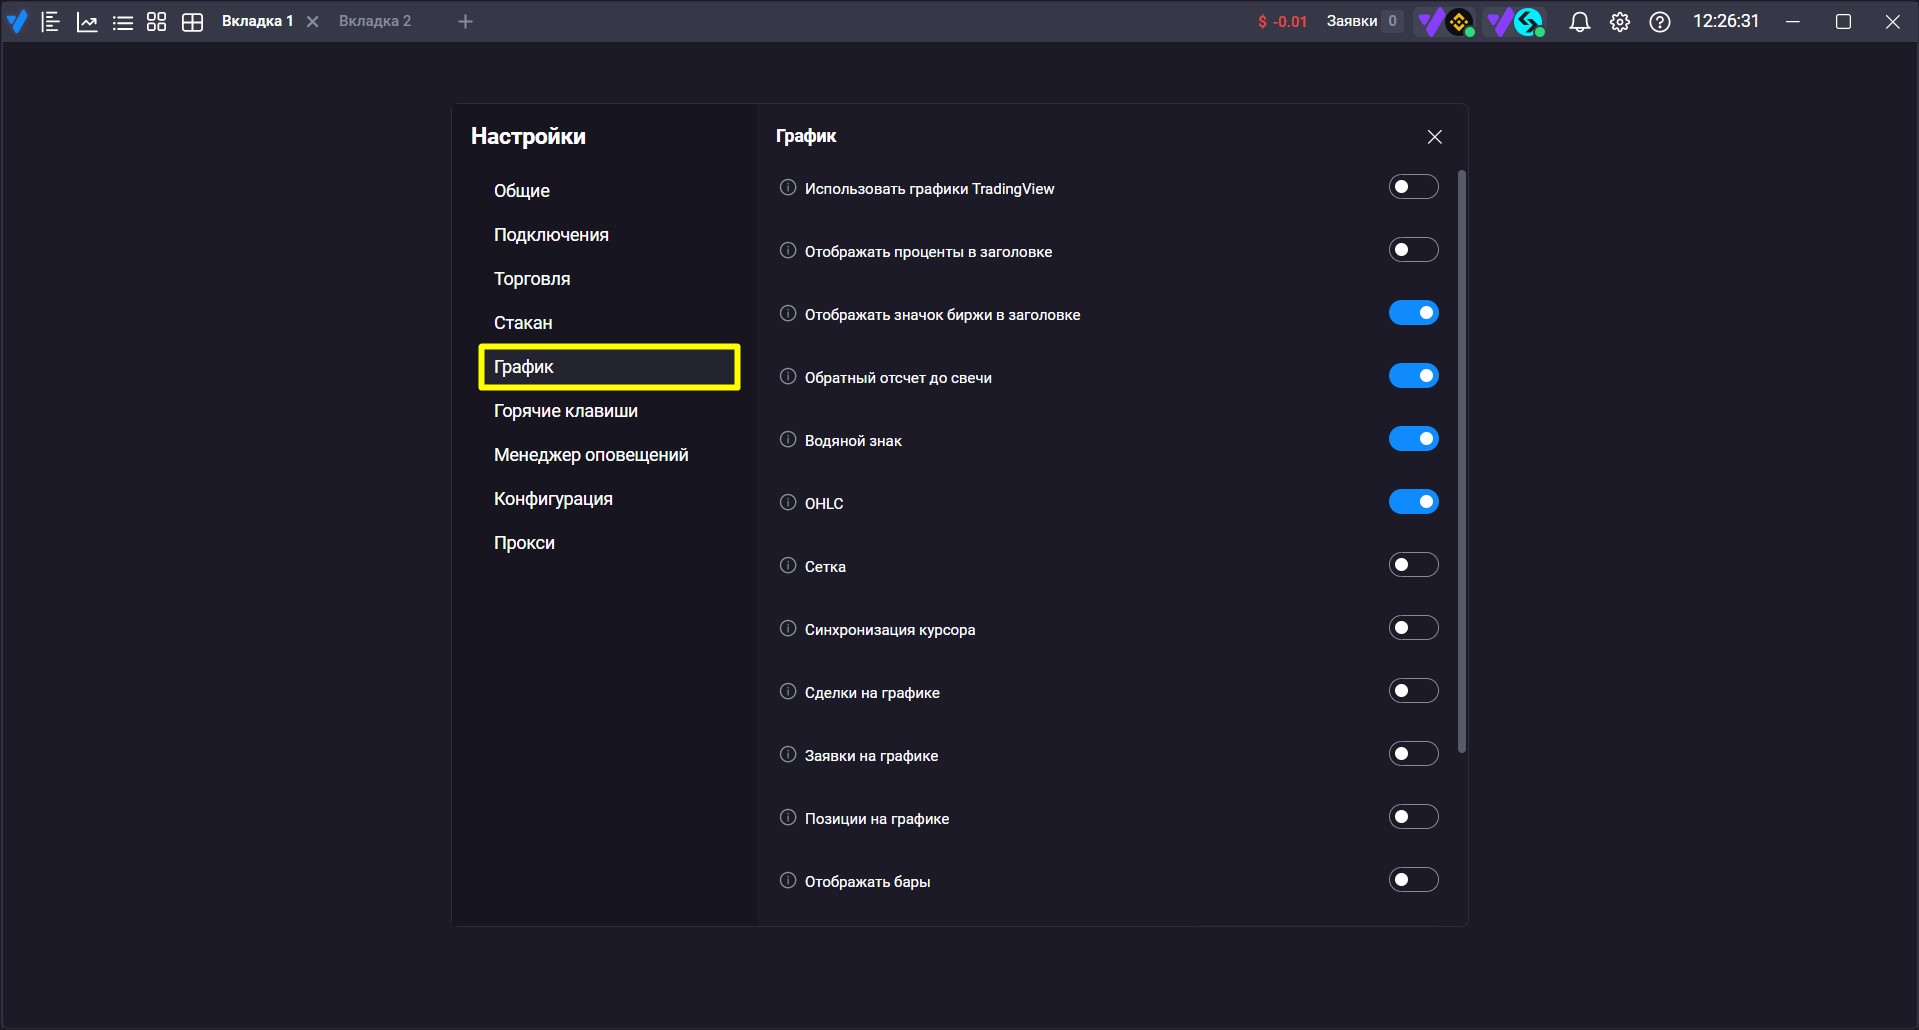The image size is (1919, 1030).
Task: Close Вкладка 1 tab with its X
Action: tap(313, 22)
